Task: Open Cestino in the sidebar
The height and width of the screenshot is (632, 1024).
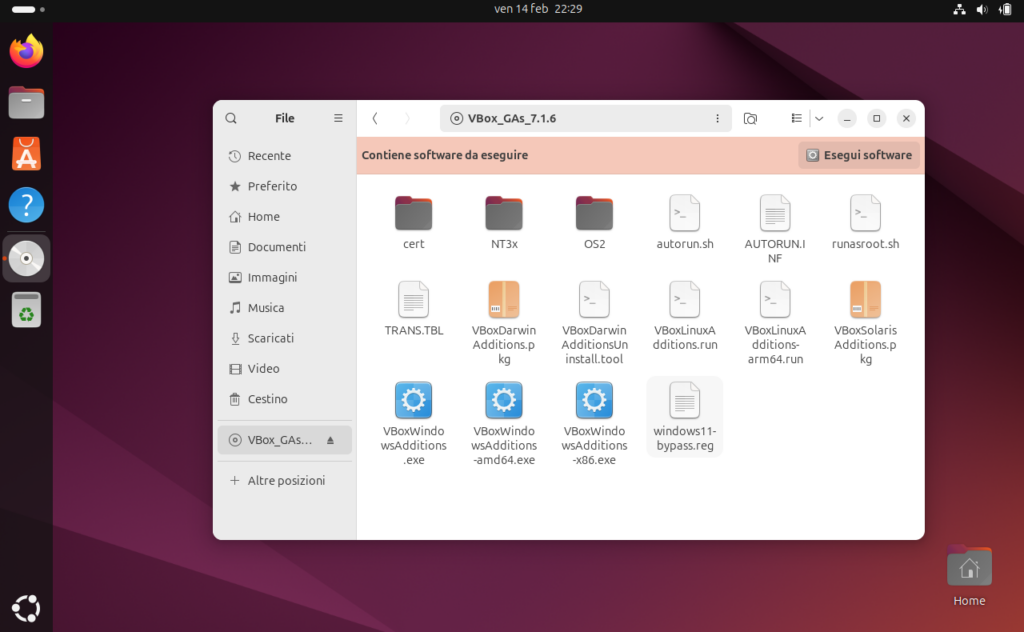Action: point(285,399)
